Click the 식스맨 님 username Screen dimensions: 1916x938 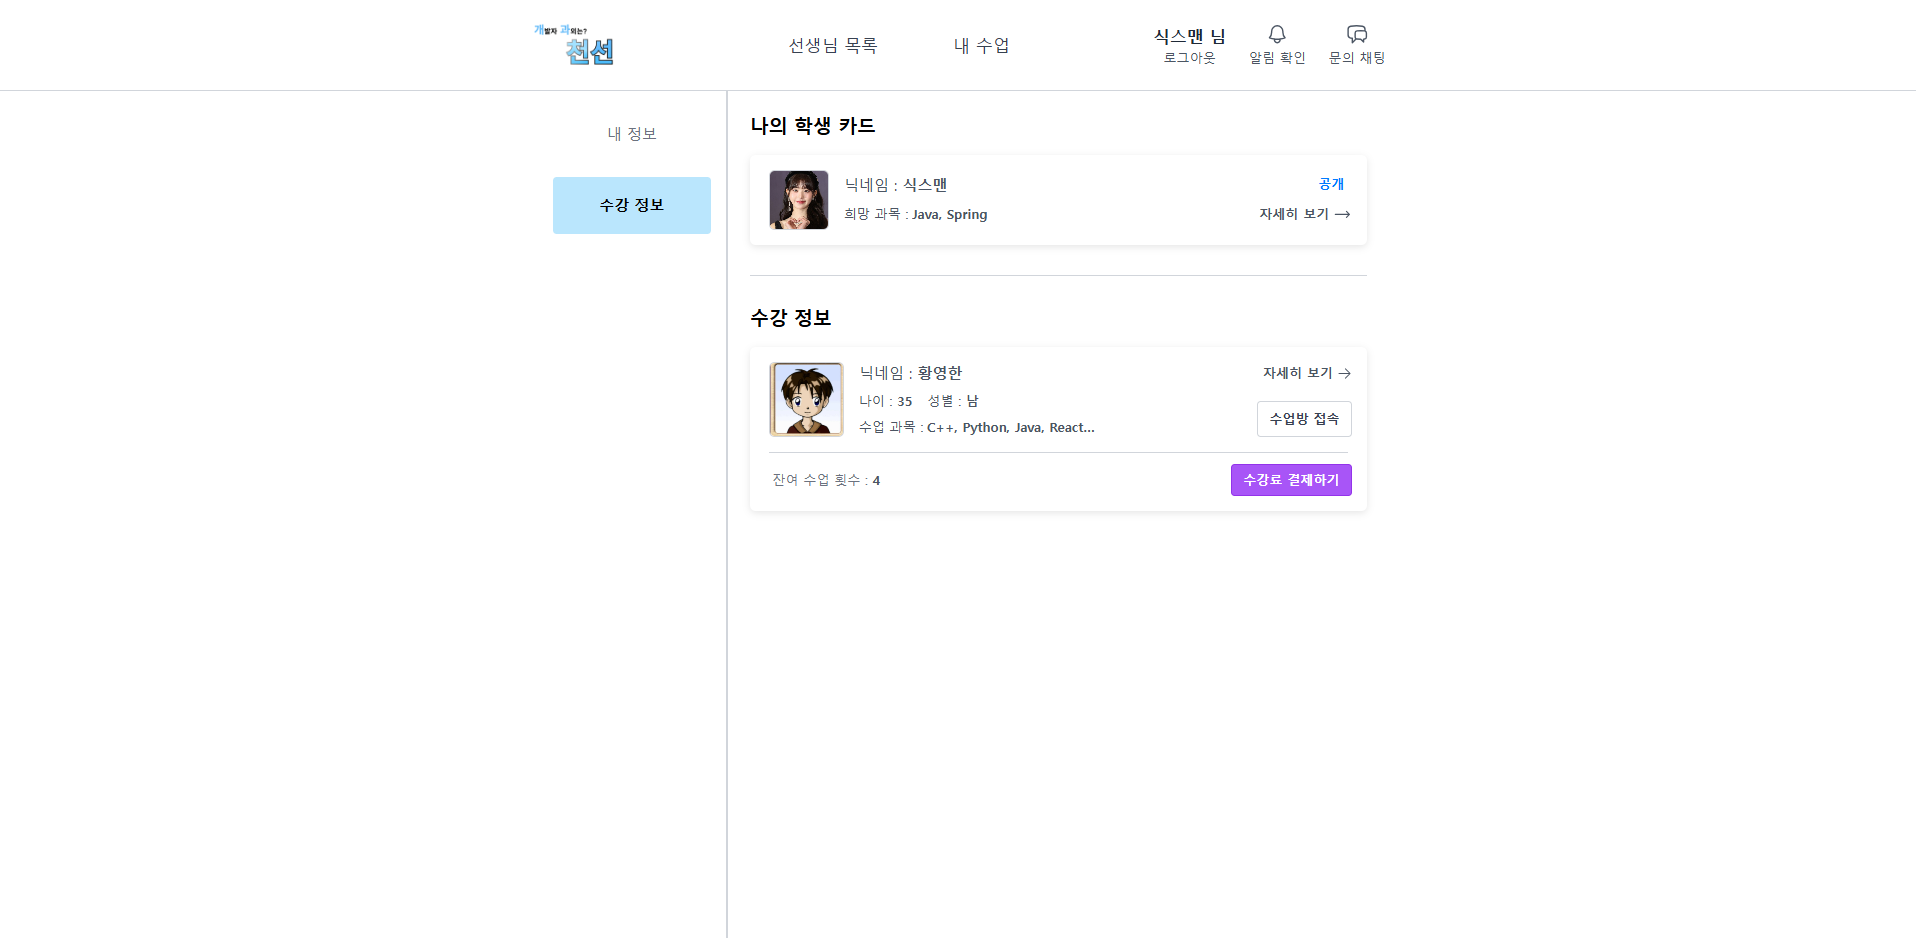1189,36
